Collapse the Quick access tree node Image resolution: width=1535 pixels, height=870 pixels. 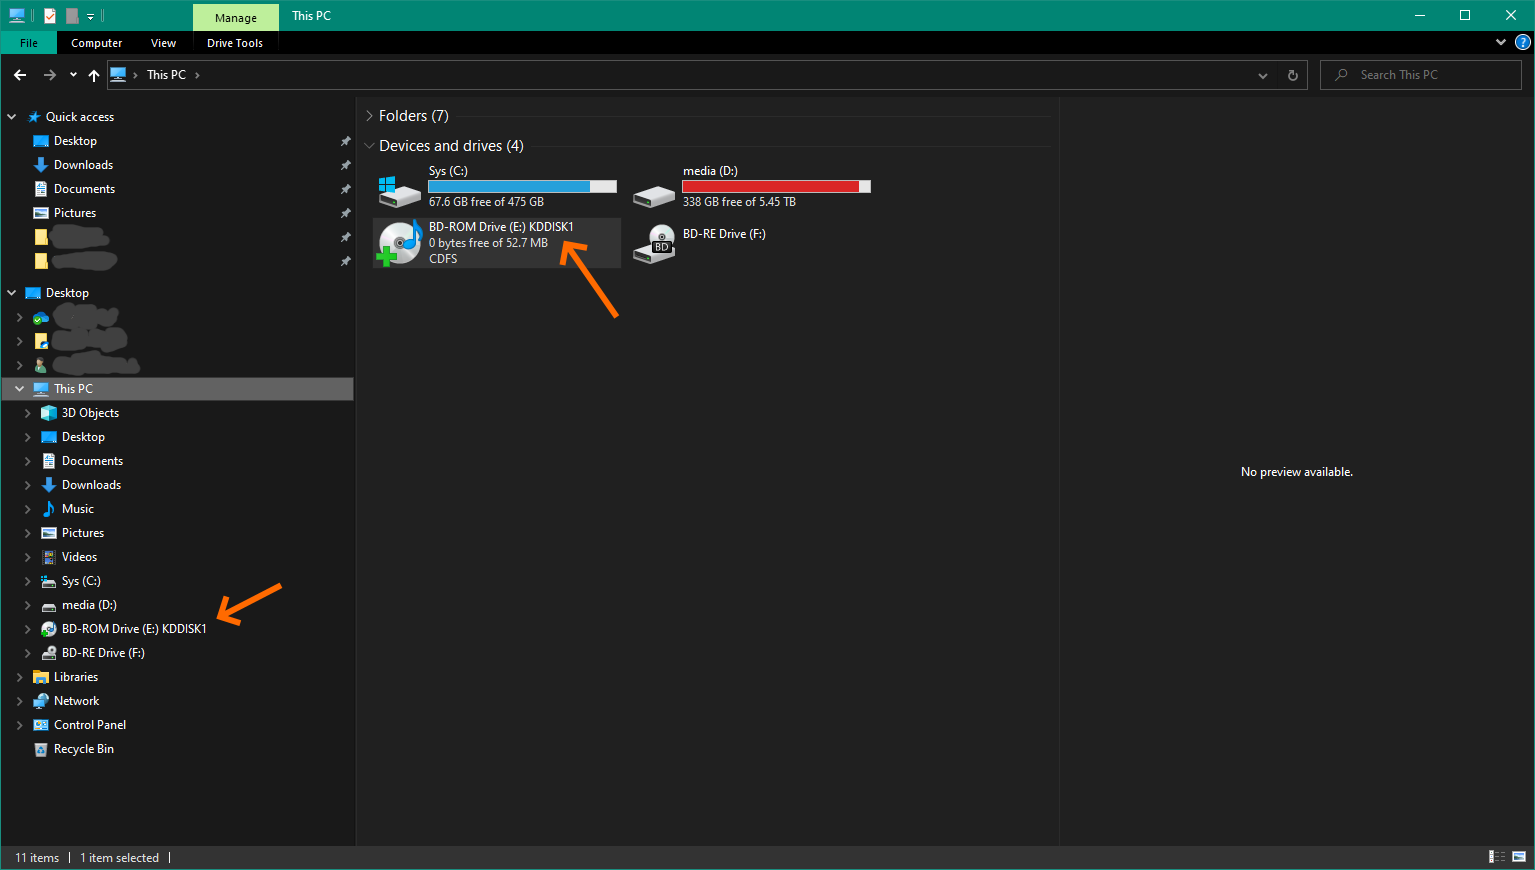point(12,117)
